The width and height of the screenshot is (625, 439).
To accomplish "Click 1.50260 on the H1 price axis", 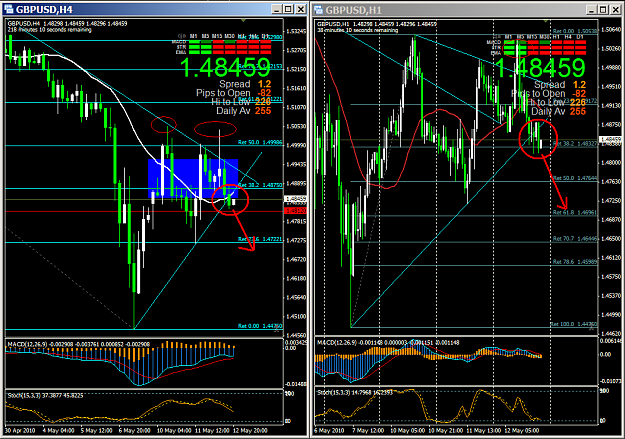I will point(611,49).
